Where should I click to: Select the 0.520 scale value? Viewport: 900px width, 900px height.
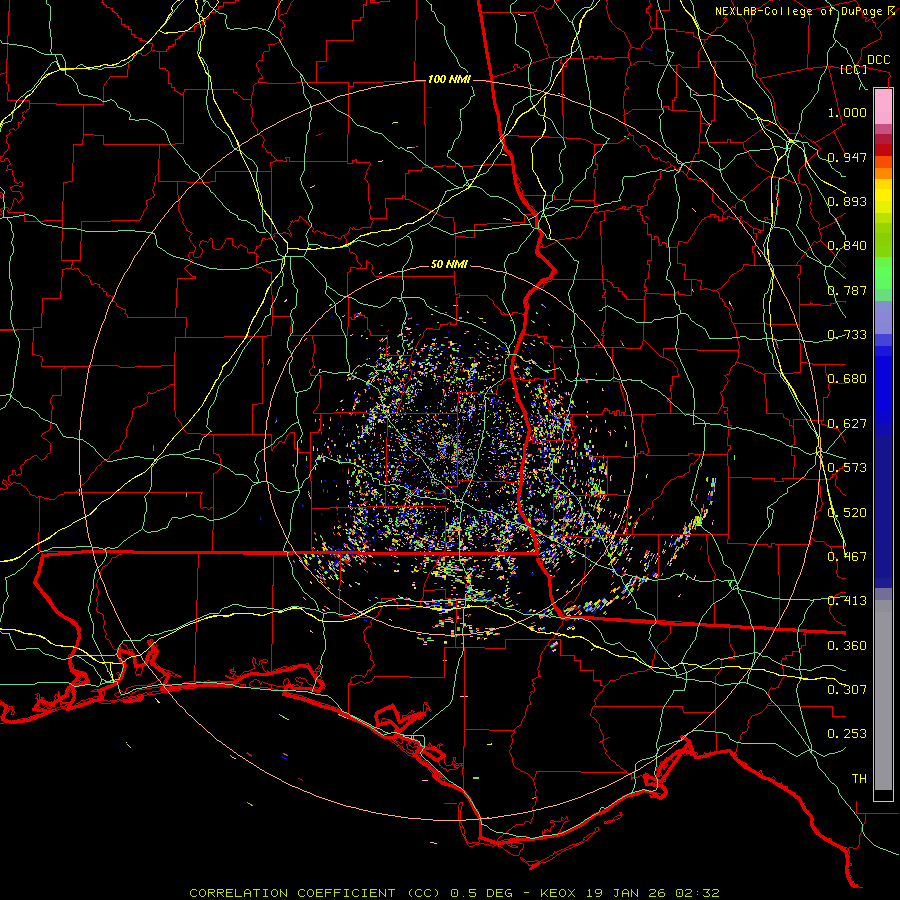pos(847,513)
